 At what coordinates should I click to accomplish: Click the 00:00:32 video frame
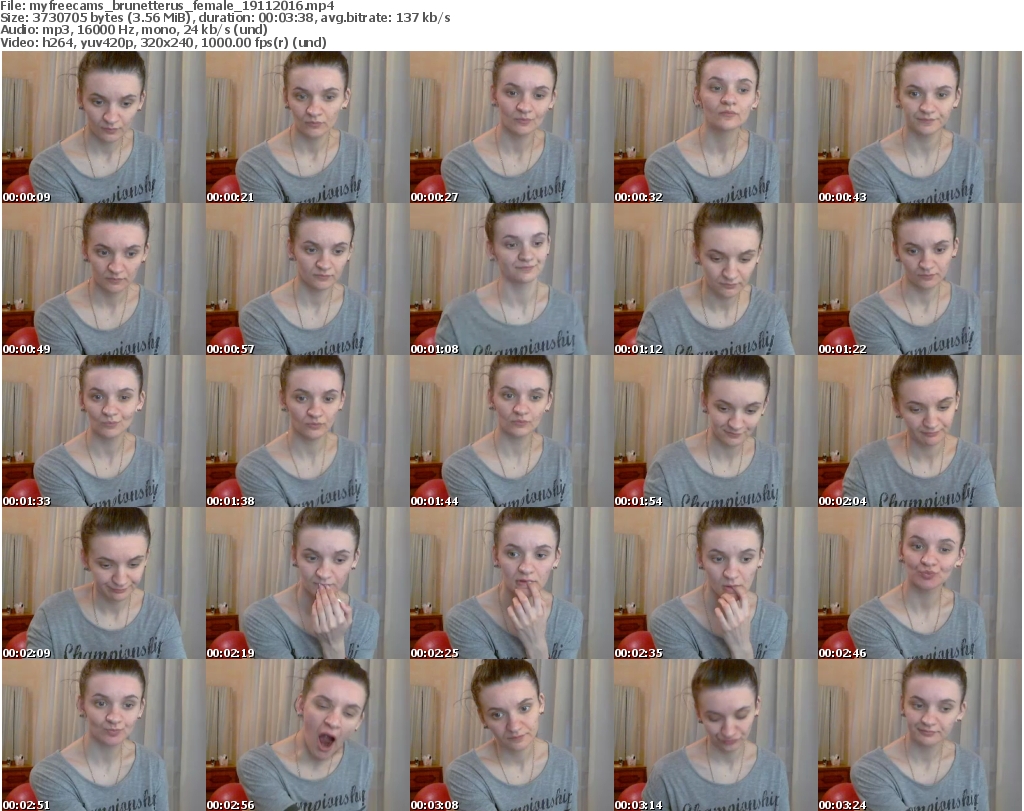click(715, 127)
